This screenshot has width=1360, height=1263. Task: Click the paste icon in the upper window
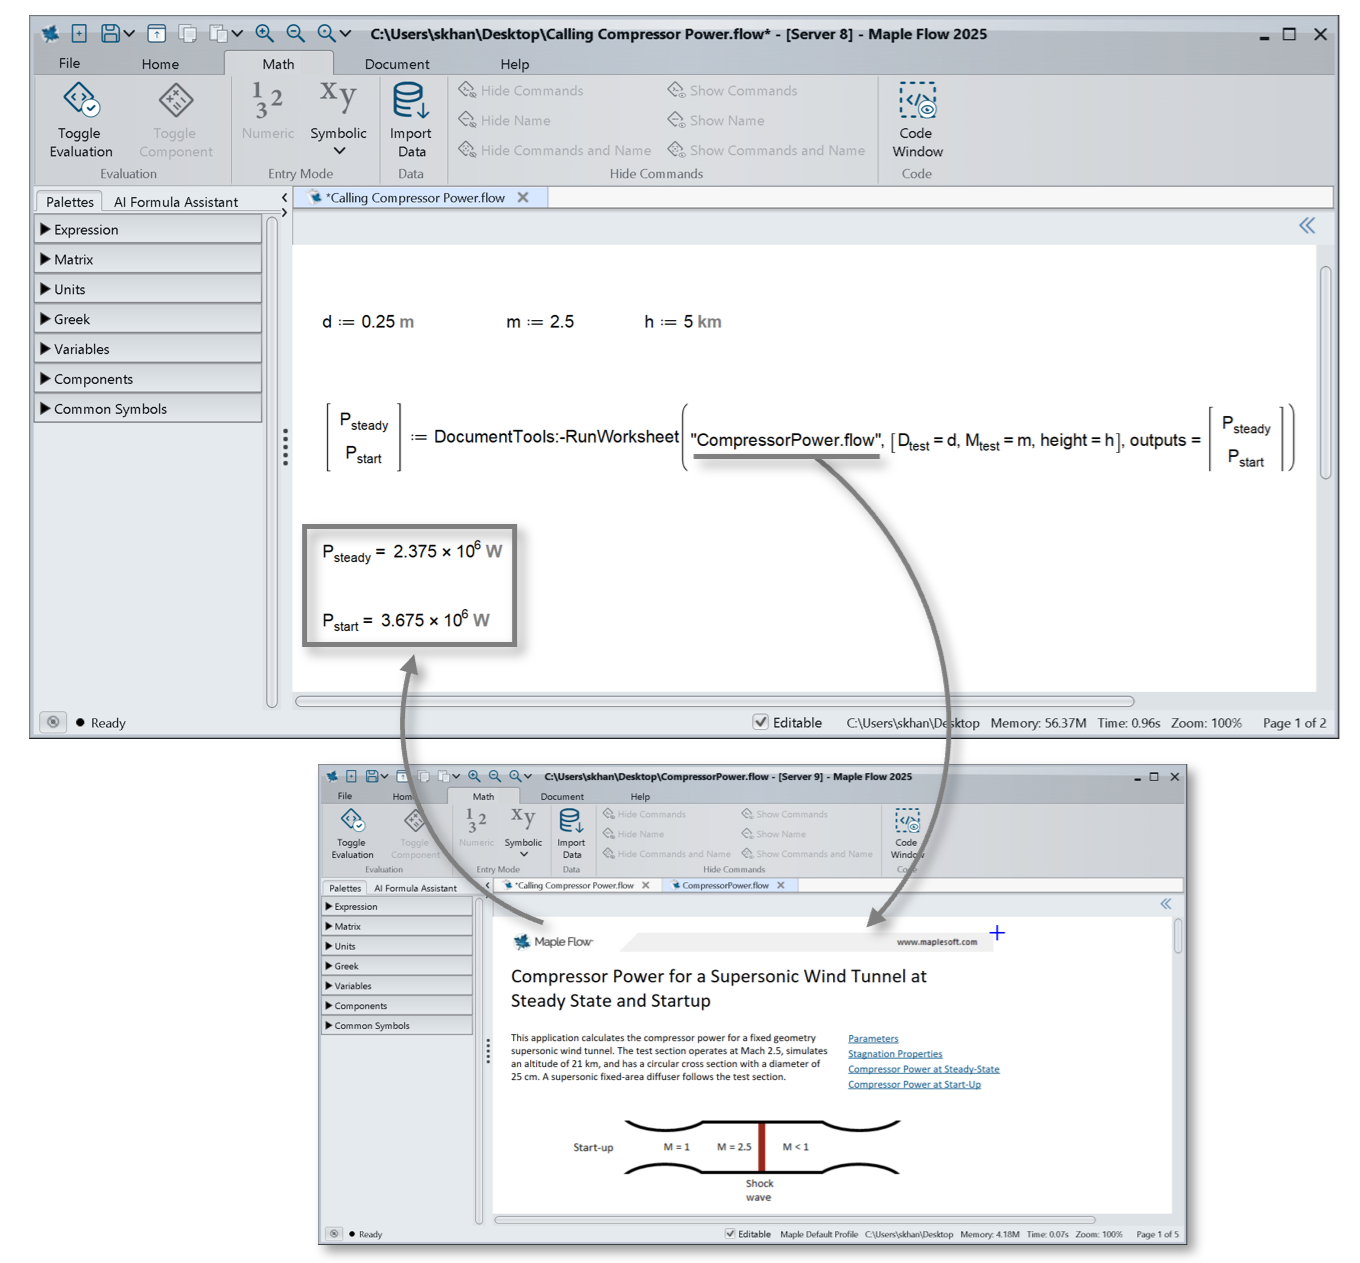[218, 33]
